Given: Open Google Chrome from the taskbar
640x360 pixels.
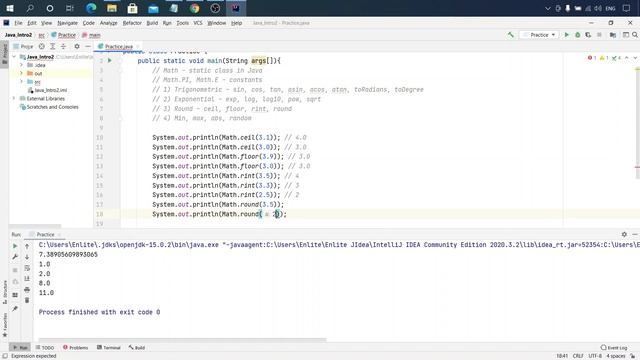Looking at the screenshot, I should click(194, 8).
